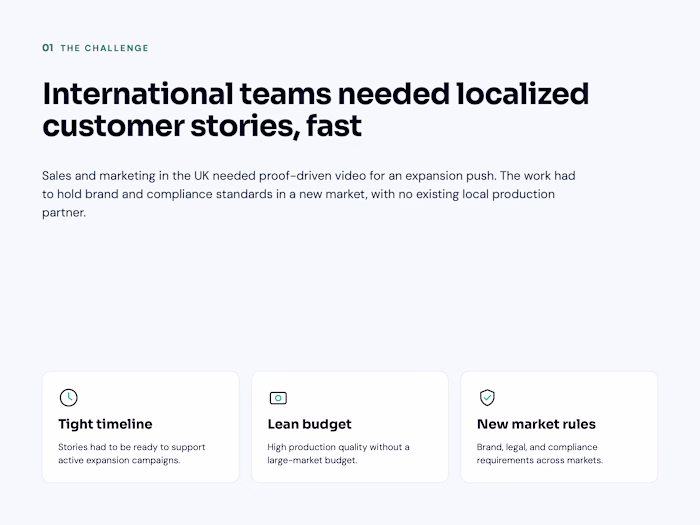This screenshot has width=700, height=525.
Task: Click the "THE CHALLENGE" section label
Action: pos(104,48)
